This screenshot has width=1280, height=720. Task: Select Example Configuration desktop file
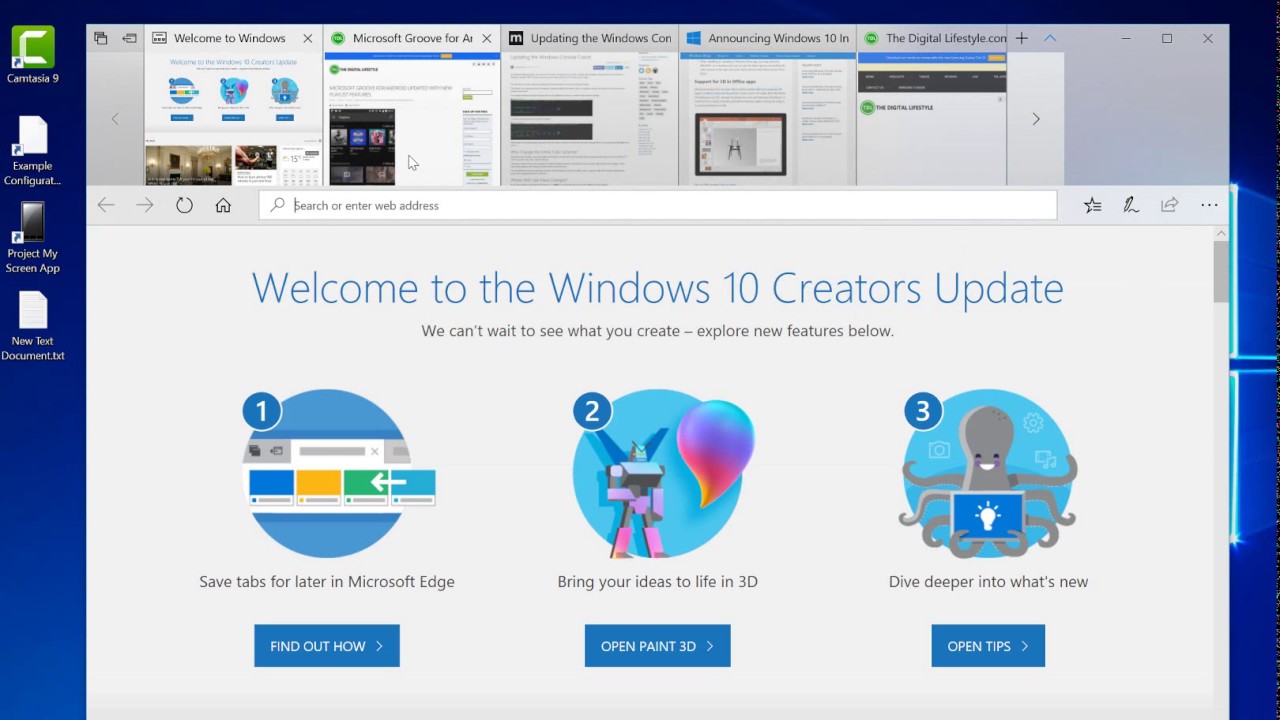33,152
